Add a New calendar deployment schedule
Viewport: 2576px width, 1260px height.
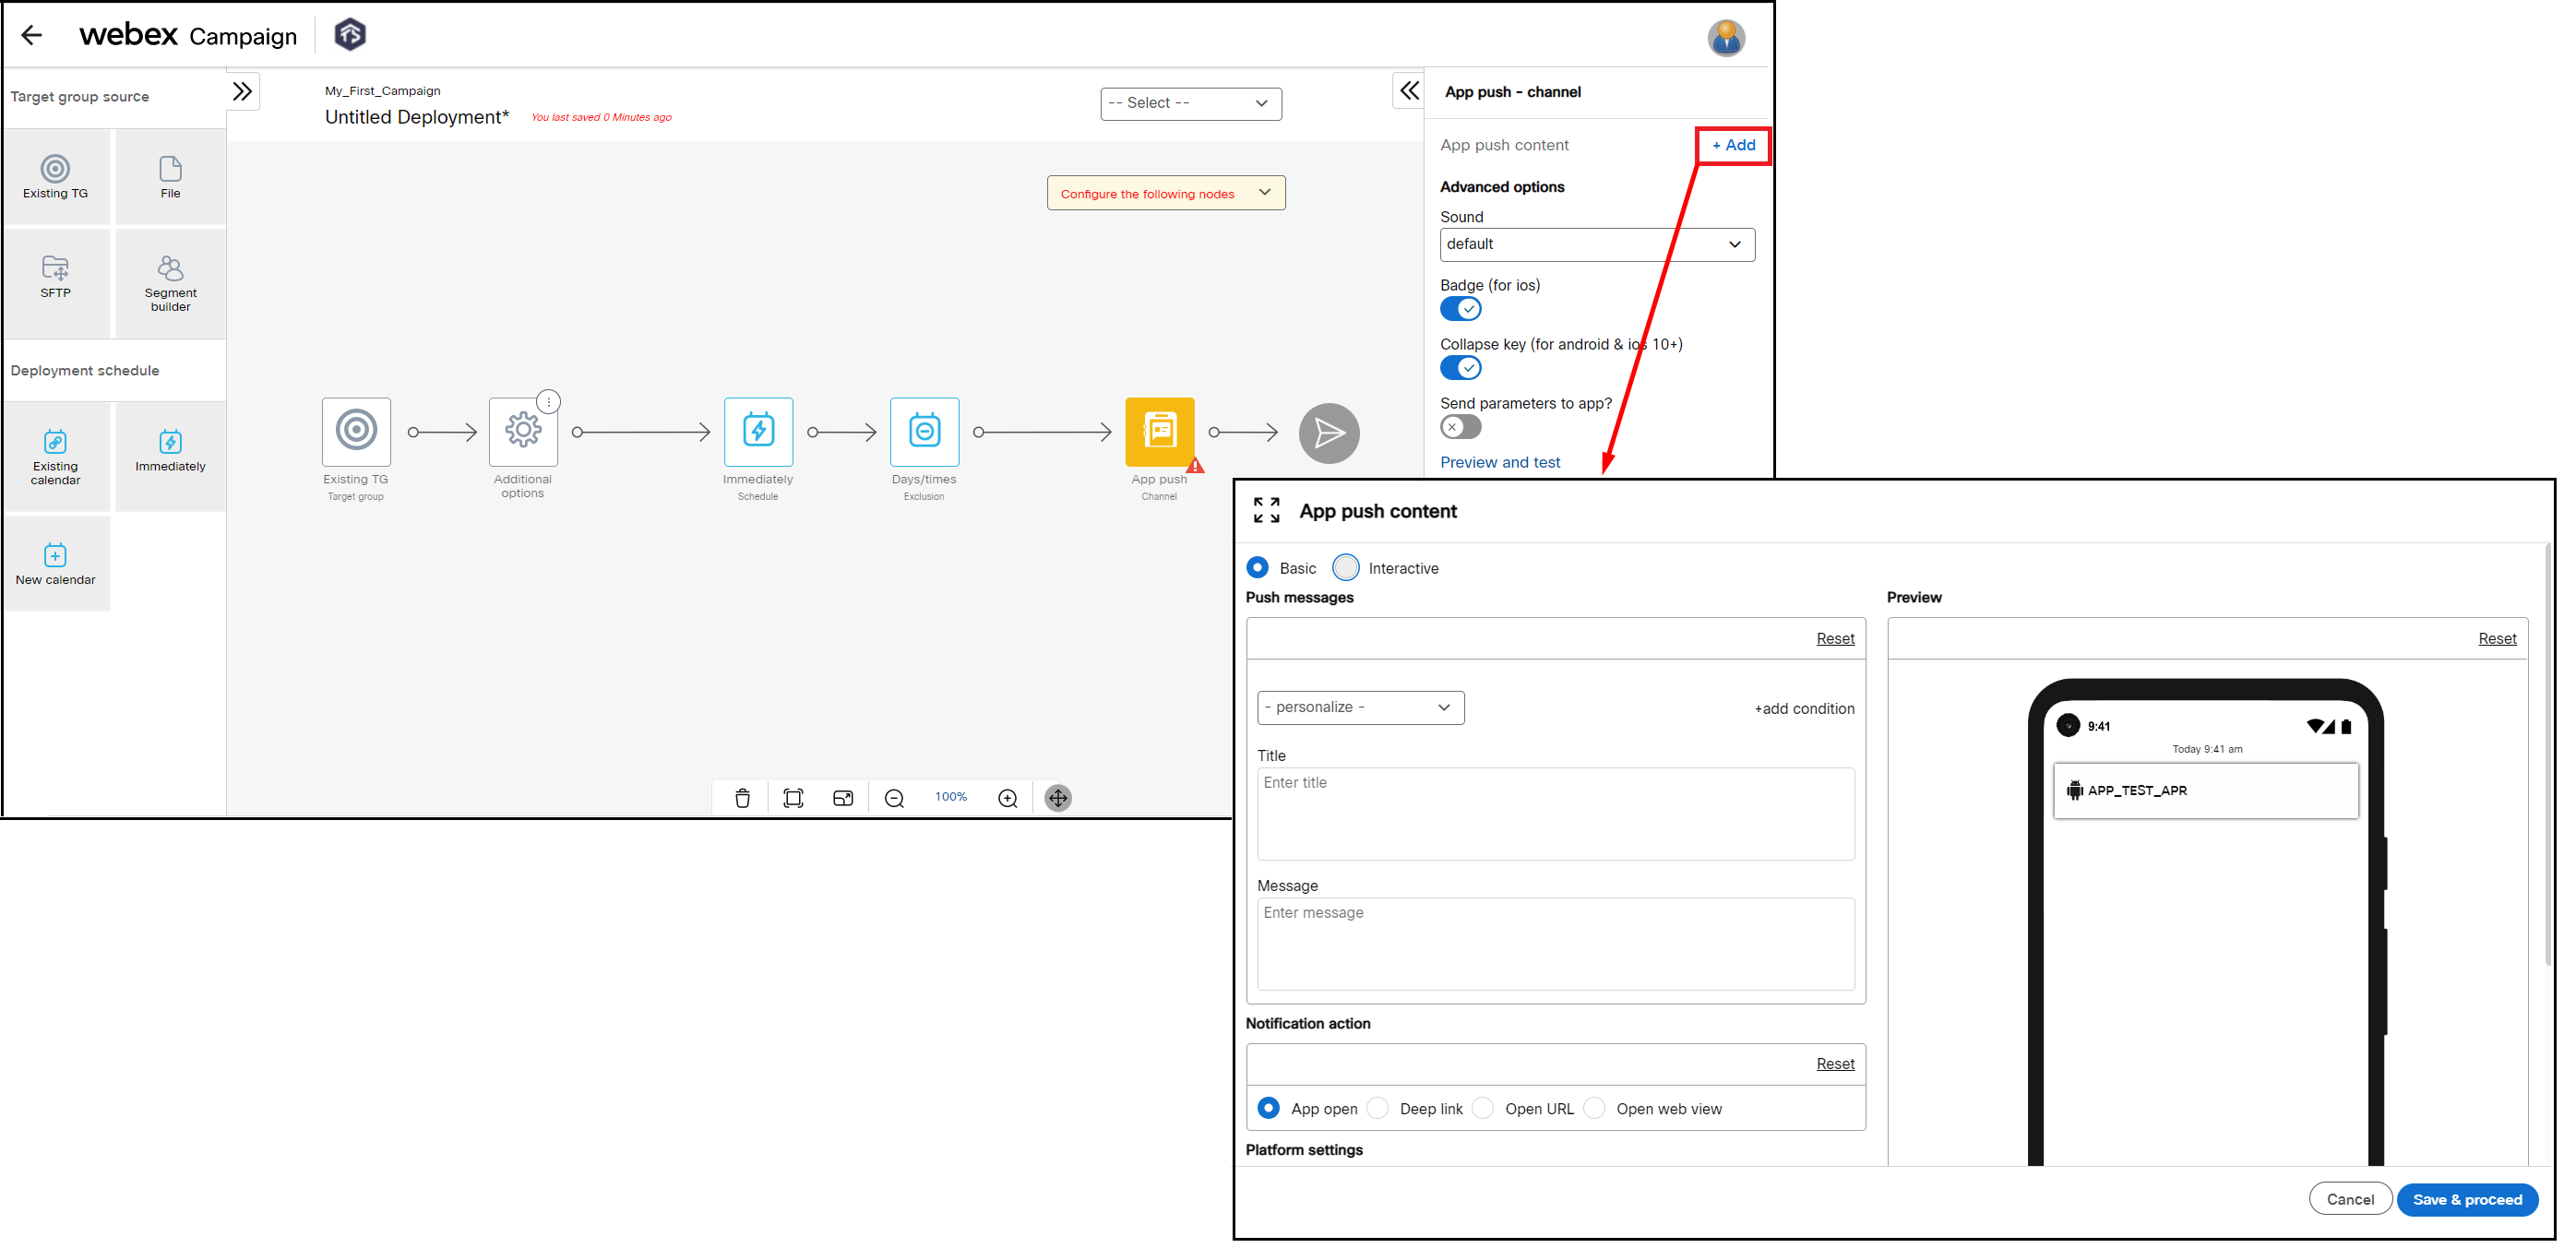point(55,562)
